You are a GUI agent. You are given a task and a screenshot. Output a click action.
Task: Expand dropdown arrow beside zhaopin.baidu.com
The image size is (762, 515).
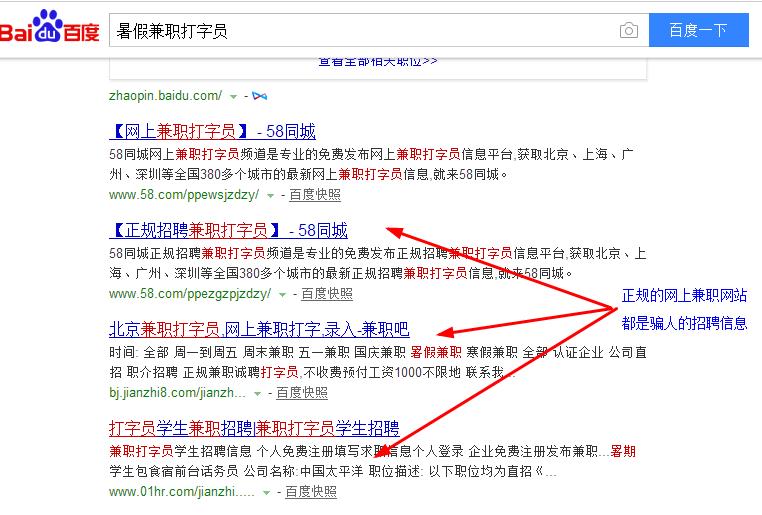tap(233, 97)
